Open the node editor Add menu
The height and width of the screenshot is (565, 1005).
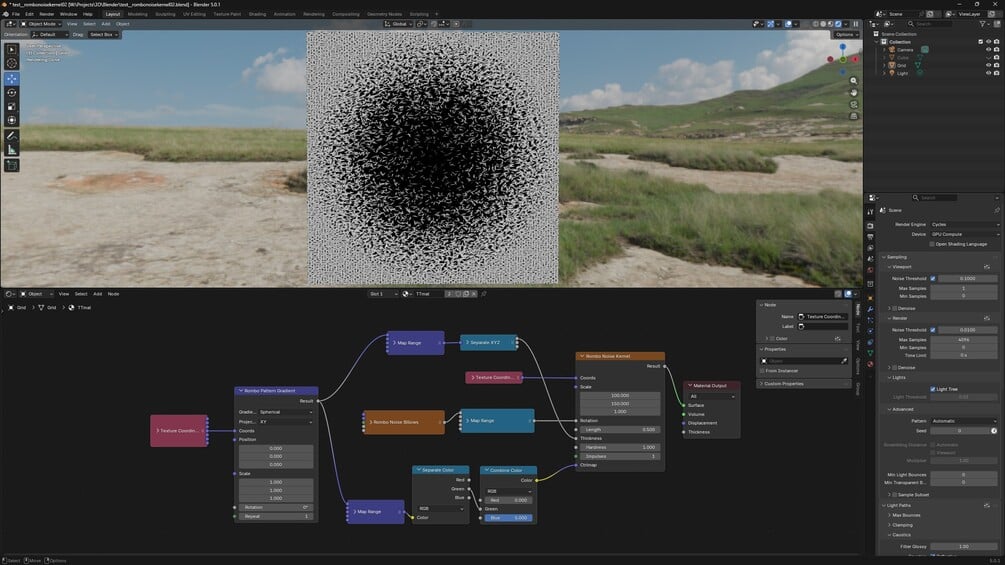[x=97, y=294]
